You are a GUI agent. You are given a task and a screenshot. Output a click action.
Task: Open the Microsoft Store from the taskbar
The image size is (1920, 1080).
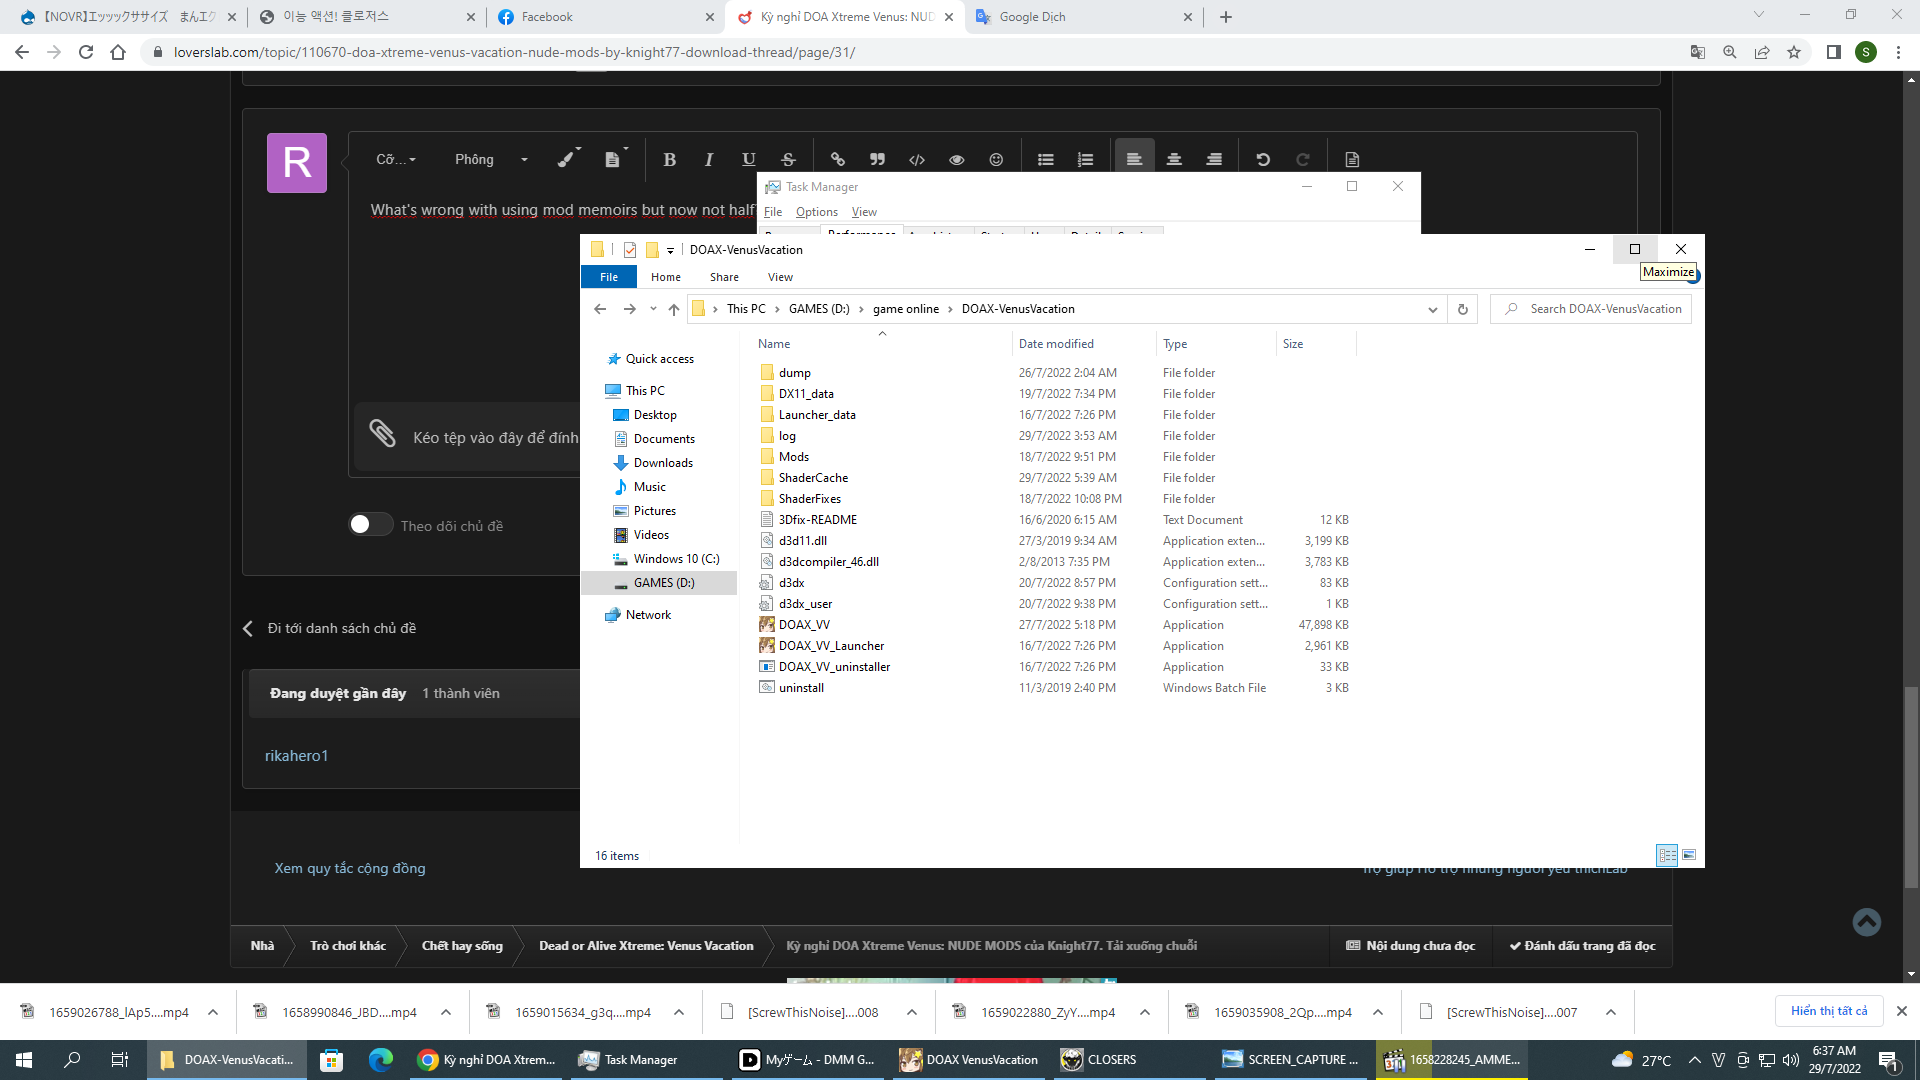[331, 1060]
